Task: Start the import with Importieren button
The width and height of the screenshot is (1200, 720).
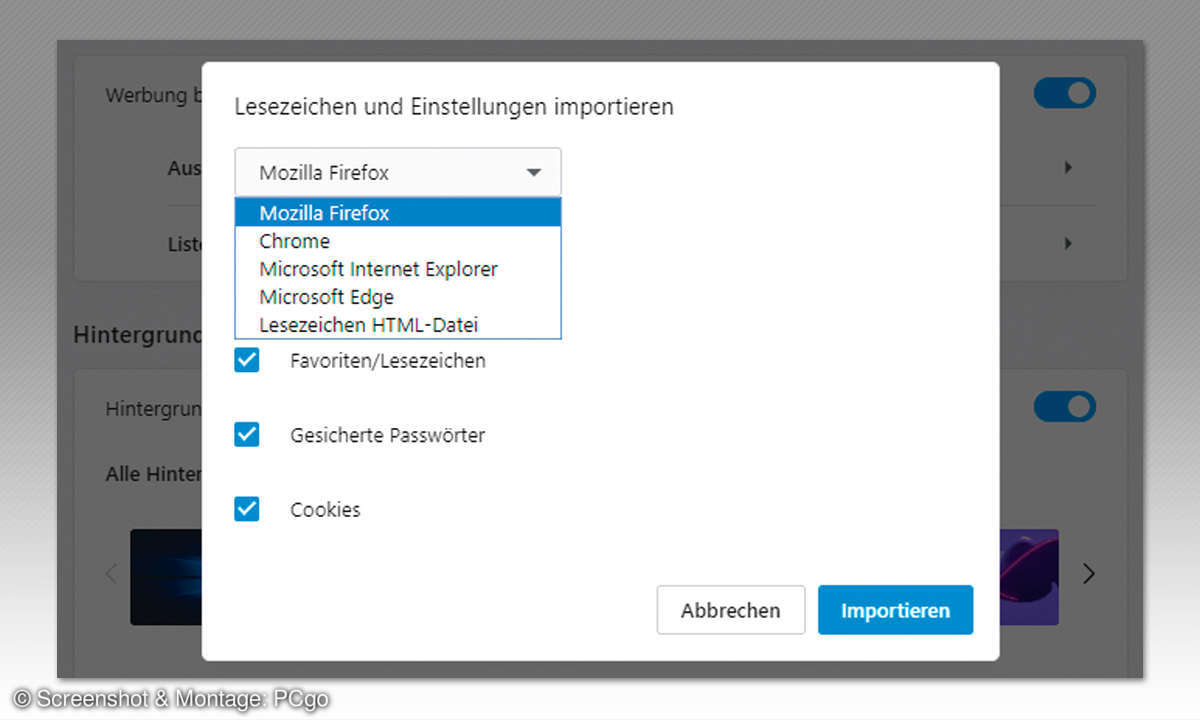Action: (x=895, y=610)
